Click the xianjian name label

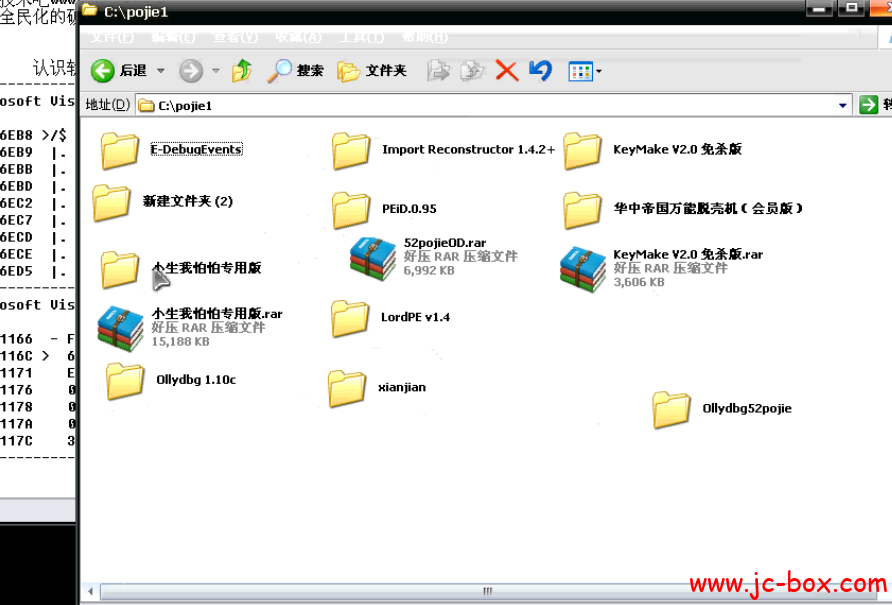[402, 387]
